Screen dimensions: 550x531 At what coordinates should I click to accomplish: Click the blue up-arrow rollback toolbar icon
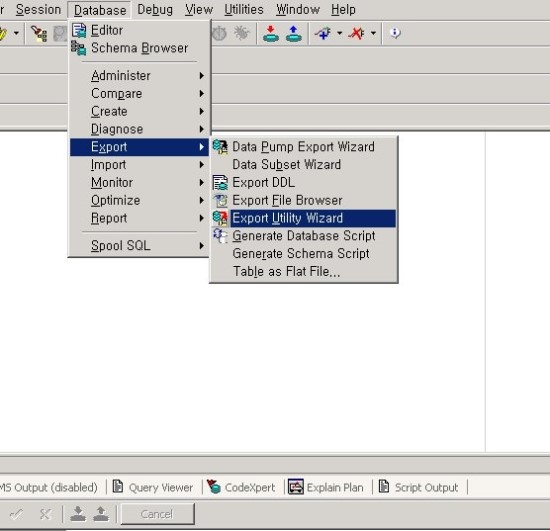coord(294,34)
